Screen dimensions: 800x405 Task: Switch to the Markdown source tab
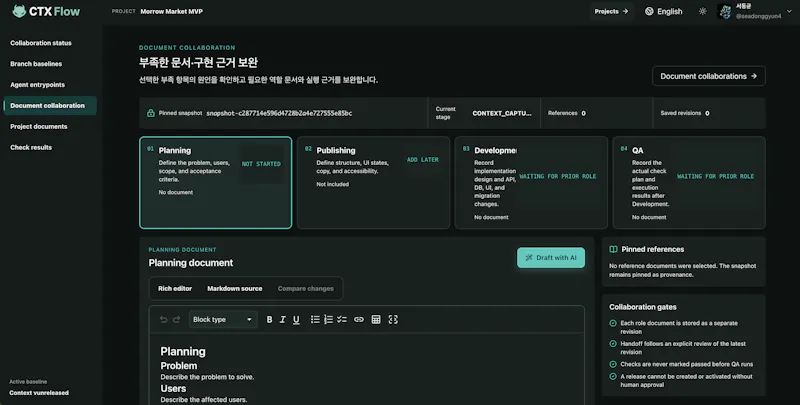235,289
